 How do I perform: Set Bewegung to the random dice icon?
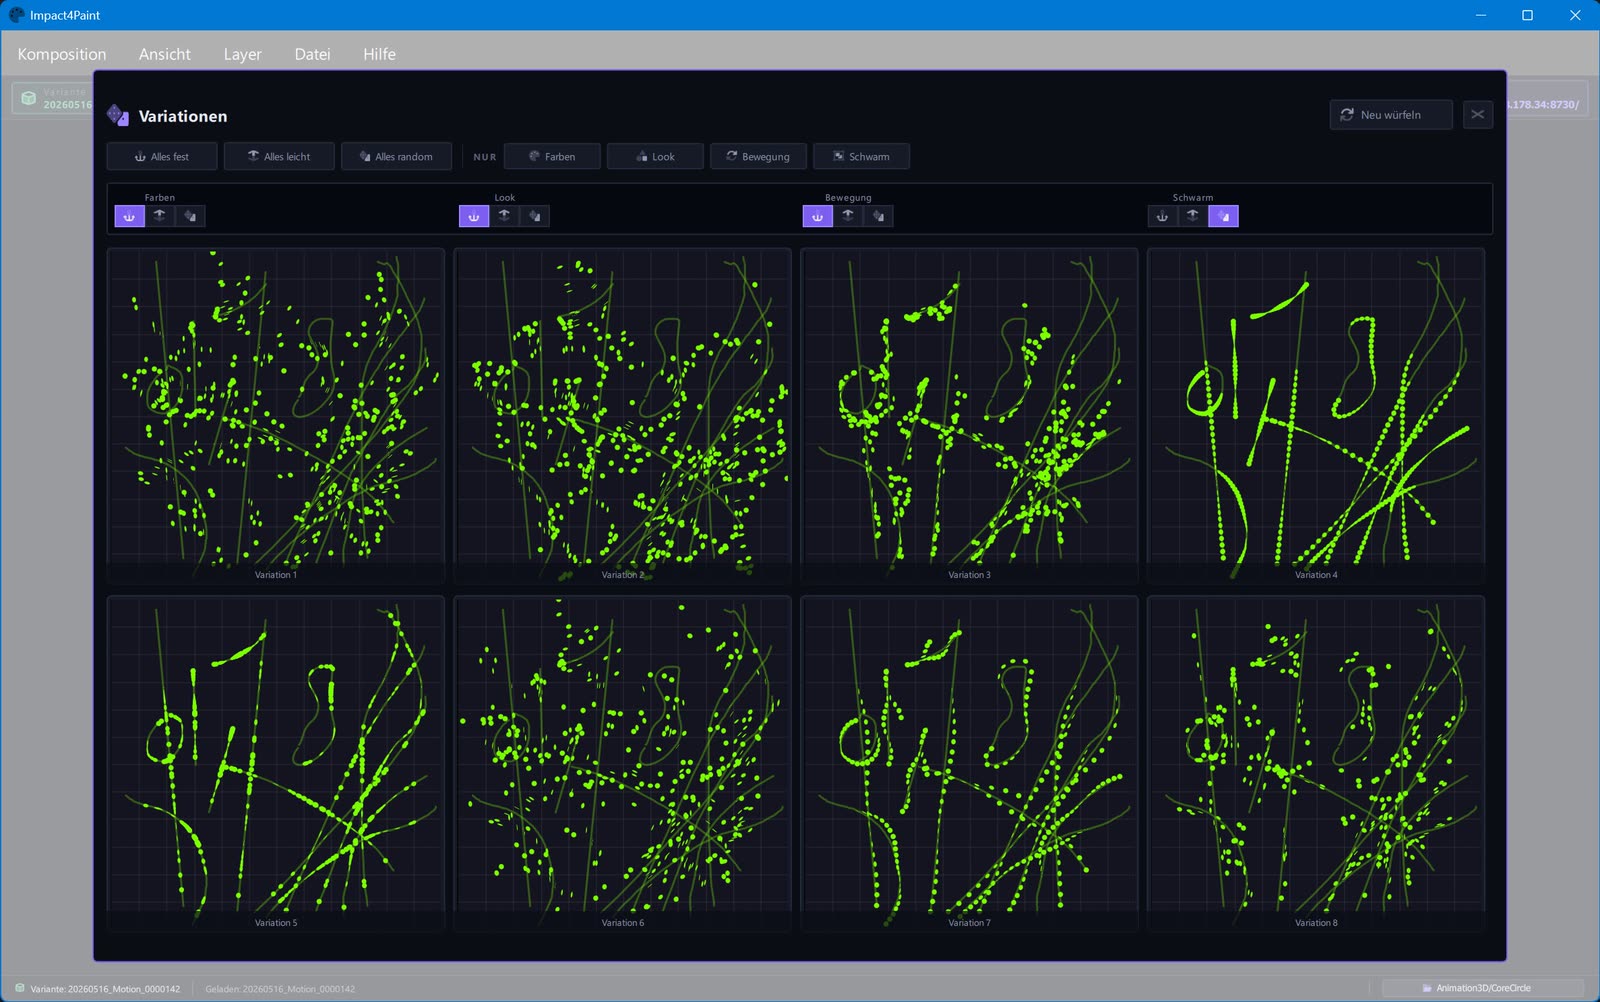click(878, 216)
